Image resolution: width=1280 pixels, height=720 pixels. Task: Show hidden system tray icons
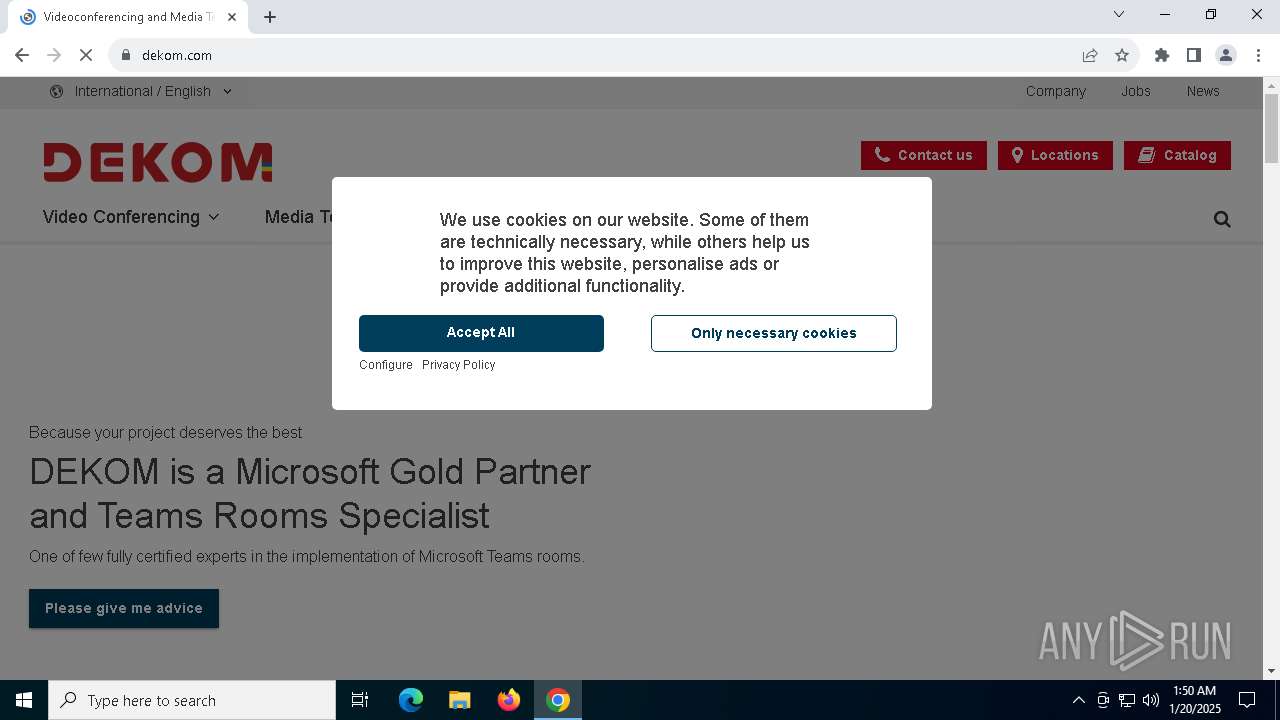(1078, 700)
